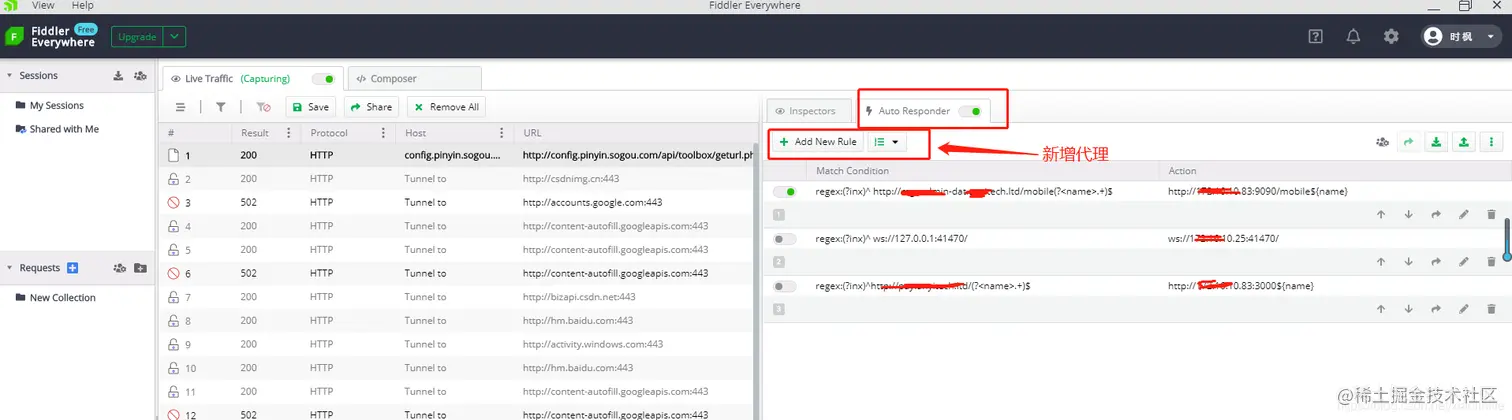The height and width of the screenshot is (420, 1512).
Task: Edit rule 3 with pencil icon
Action: click(x=1464, y=309)
